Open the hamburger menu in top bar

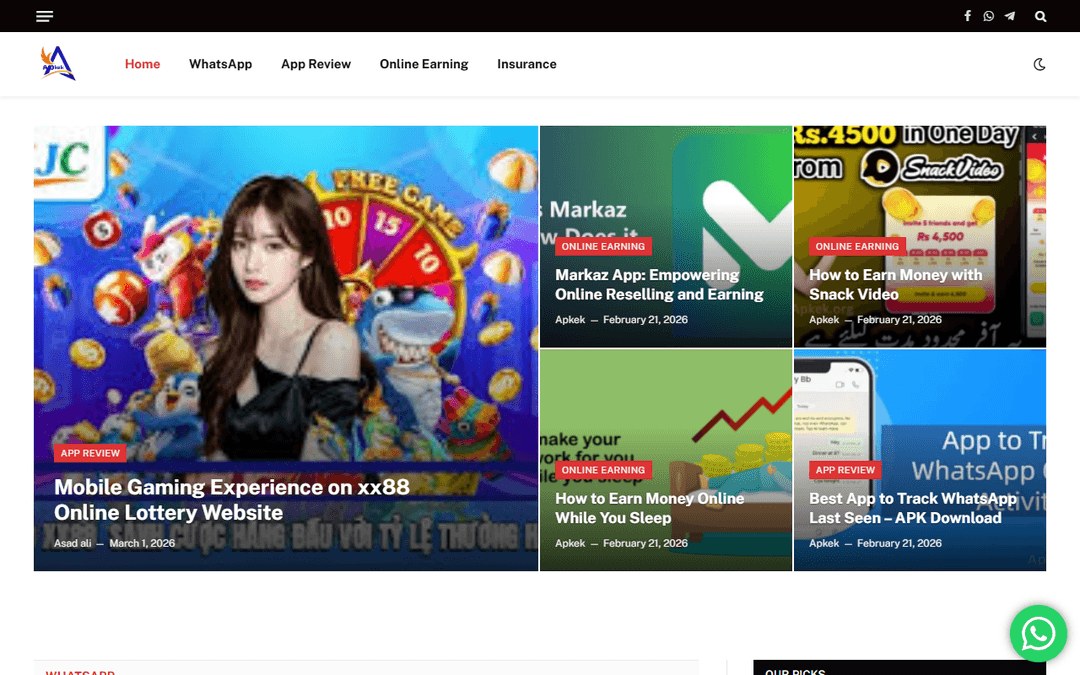coord(44,16)
